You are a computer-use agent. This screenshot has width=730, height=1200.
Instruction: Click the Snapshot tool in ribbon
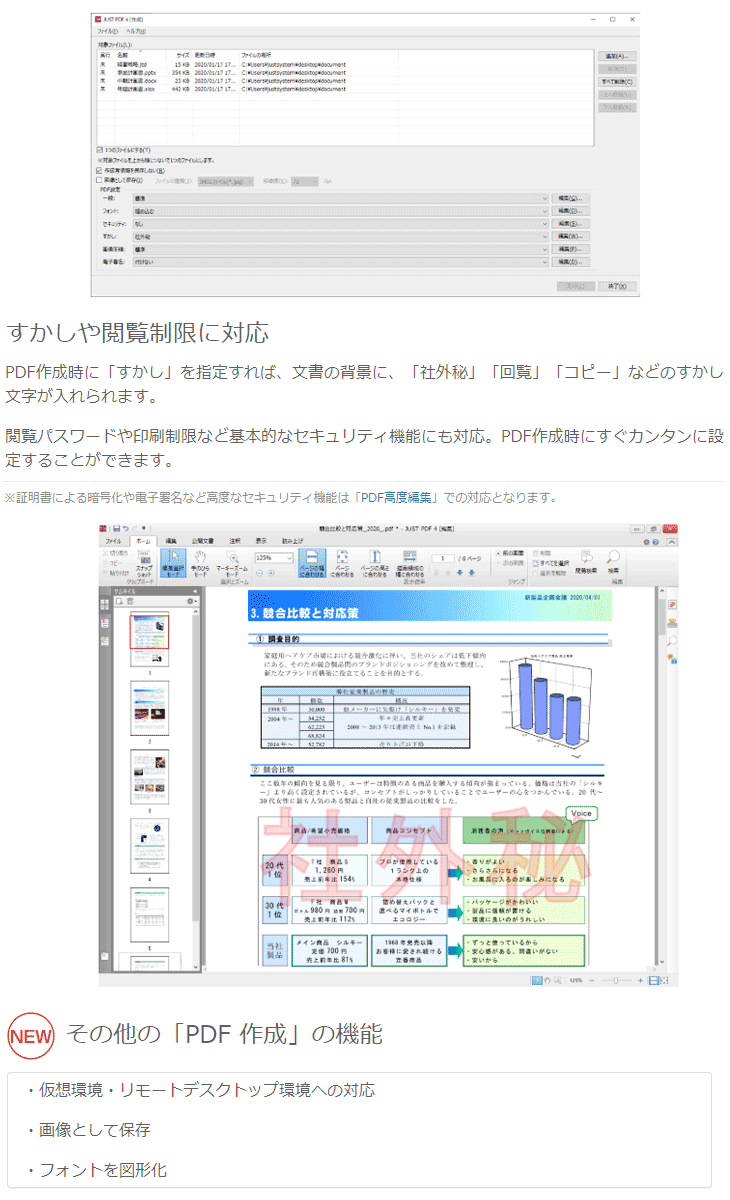point(145,565)
